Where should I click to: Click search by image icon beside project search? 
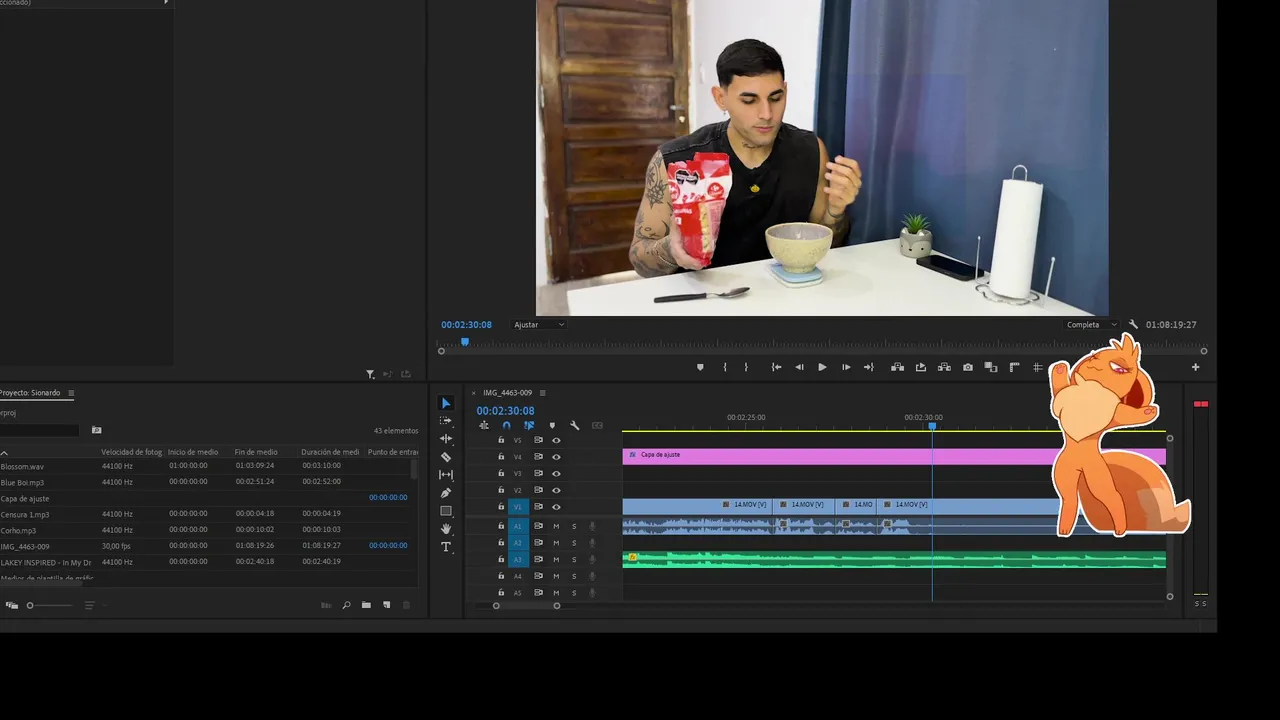click(96, 430)
